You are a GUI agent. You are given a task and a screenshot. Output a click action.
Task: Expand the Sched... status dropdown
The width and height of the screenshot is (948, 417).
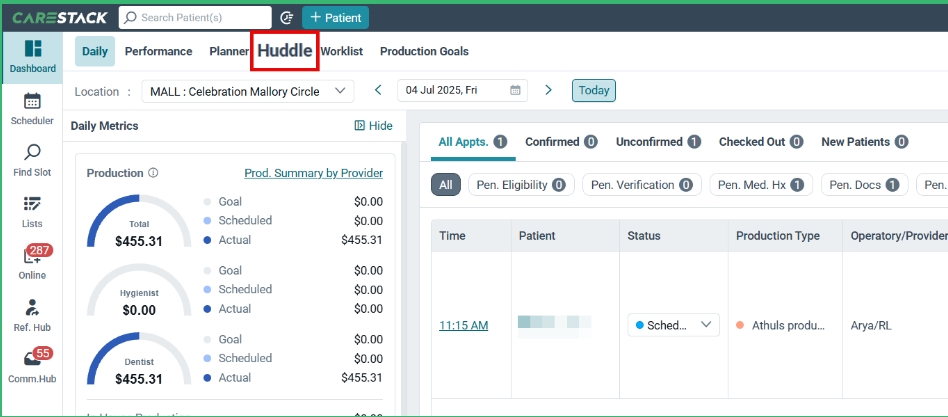tap(674, 325)
